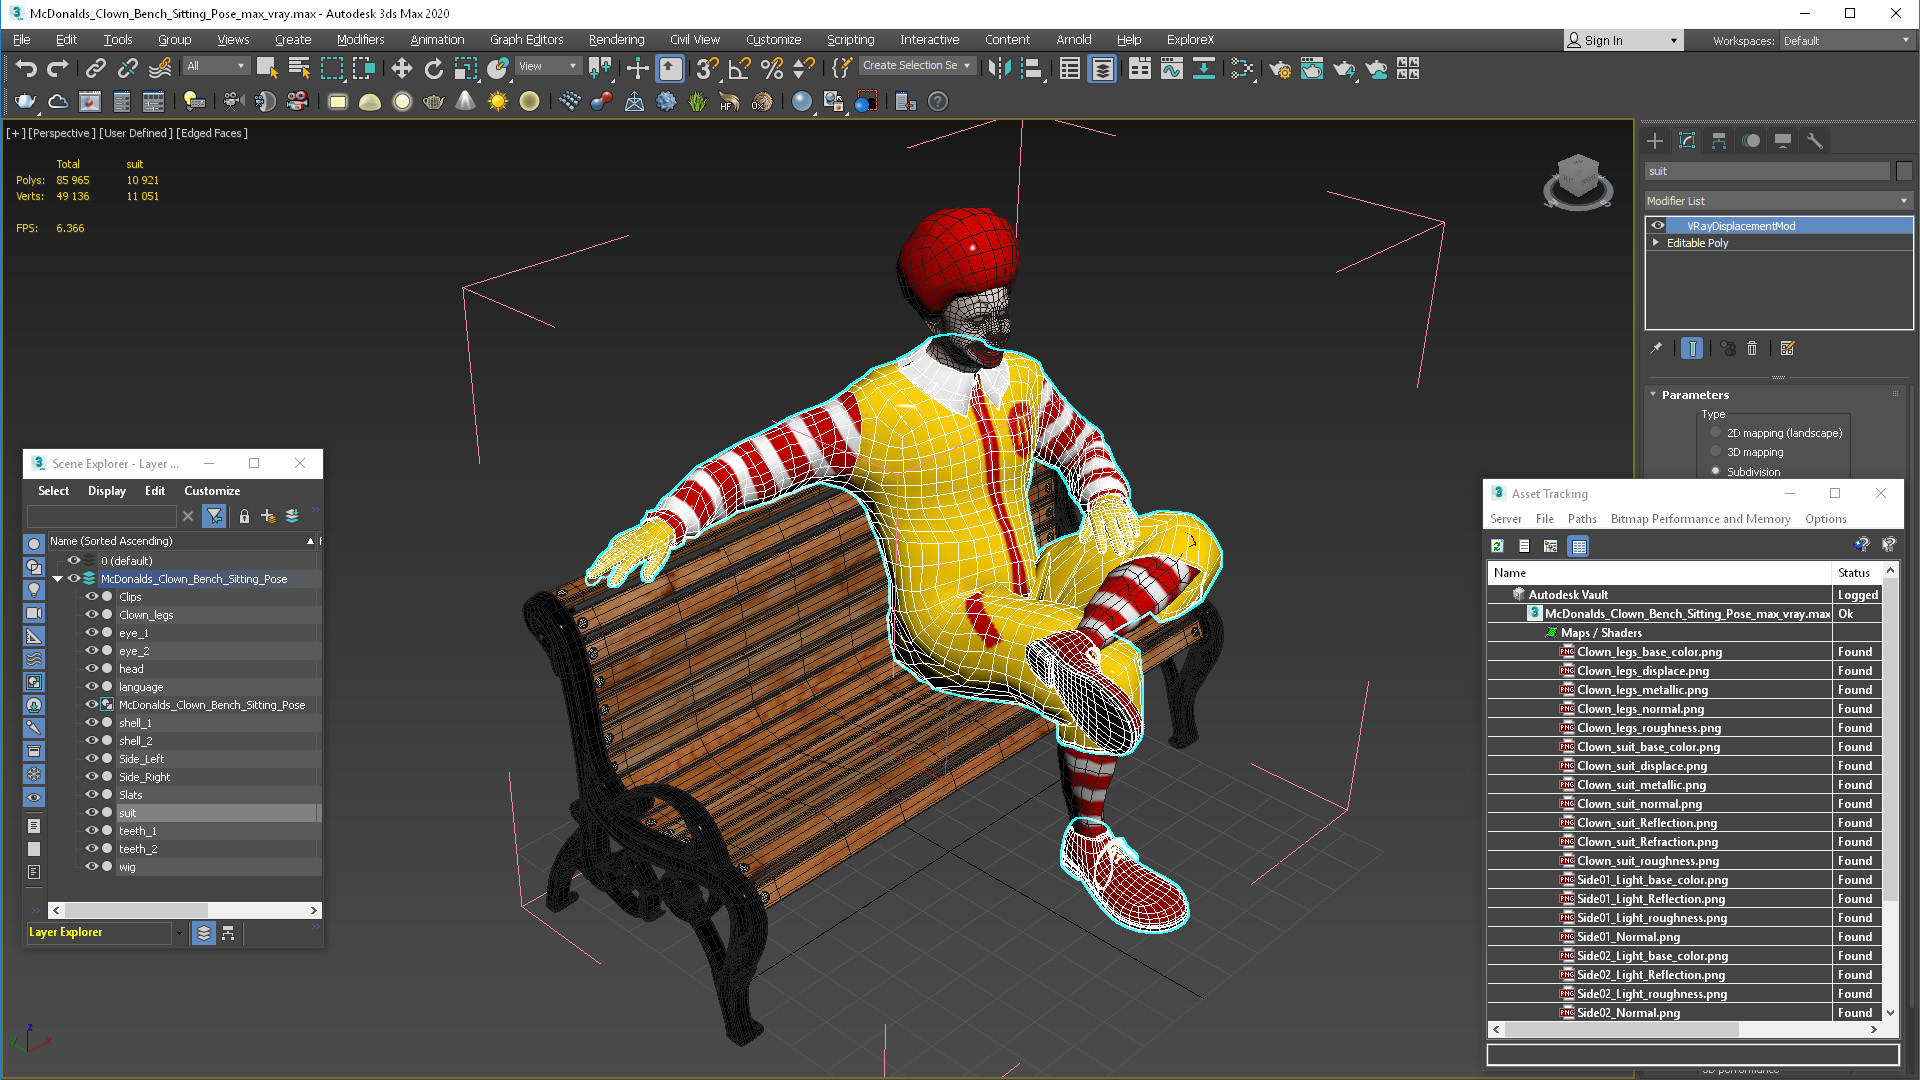Click Options in Asset Tracking

coord(1825,519)
